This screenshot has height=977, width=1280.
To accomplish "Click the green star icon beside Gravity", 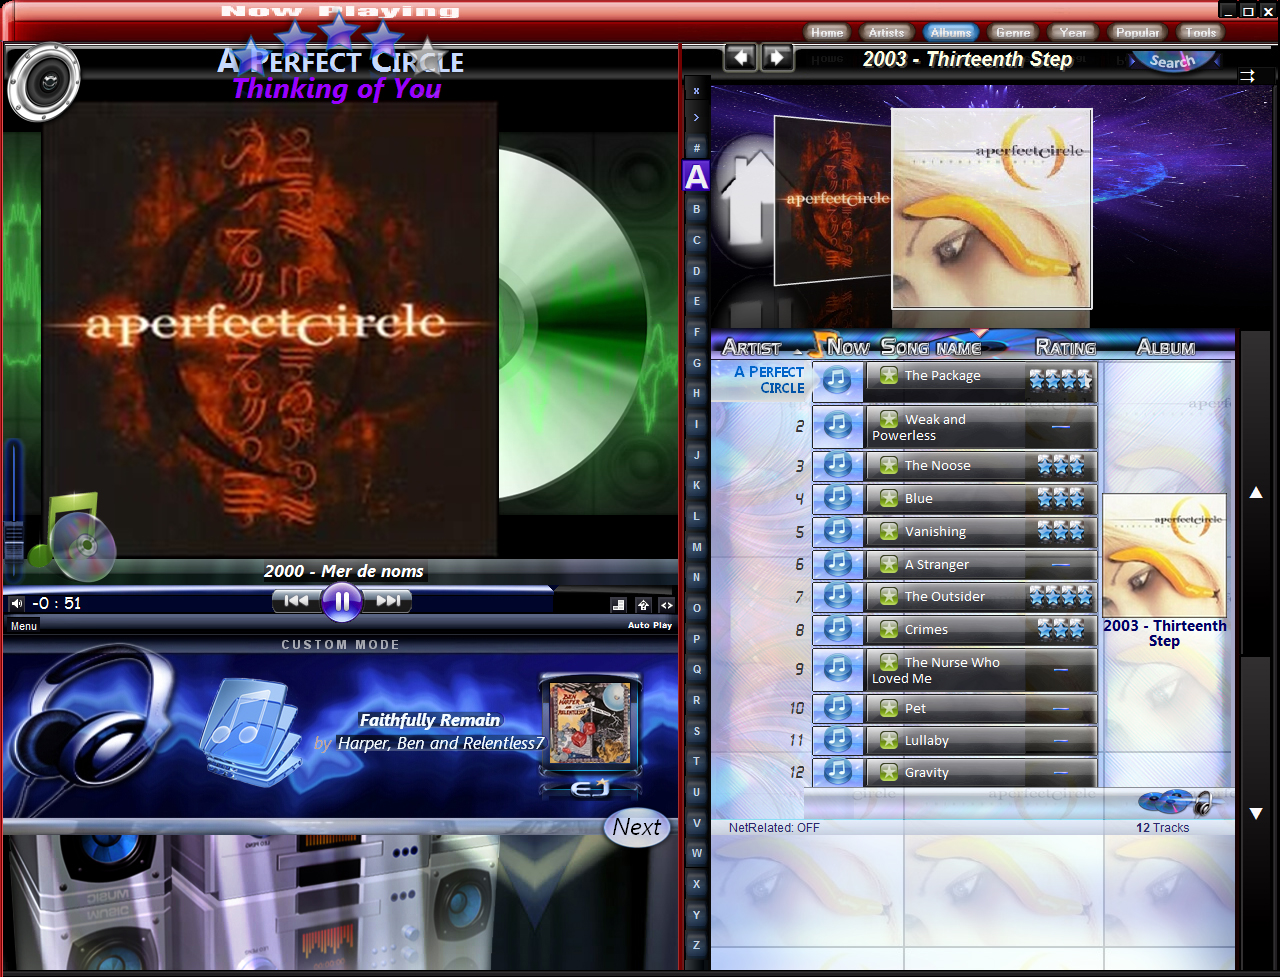I will pyautogui.click(x=888, y=772).
